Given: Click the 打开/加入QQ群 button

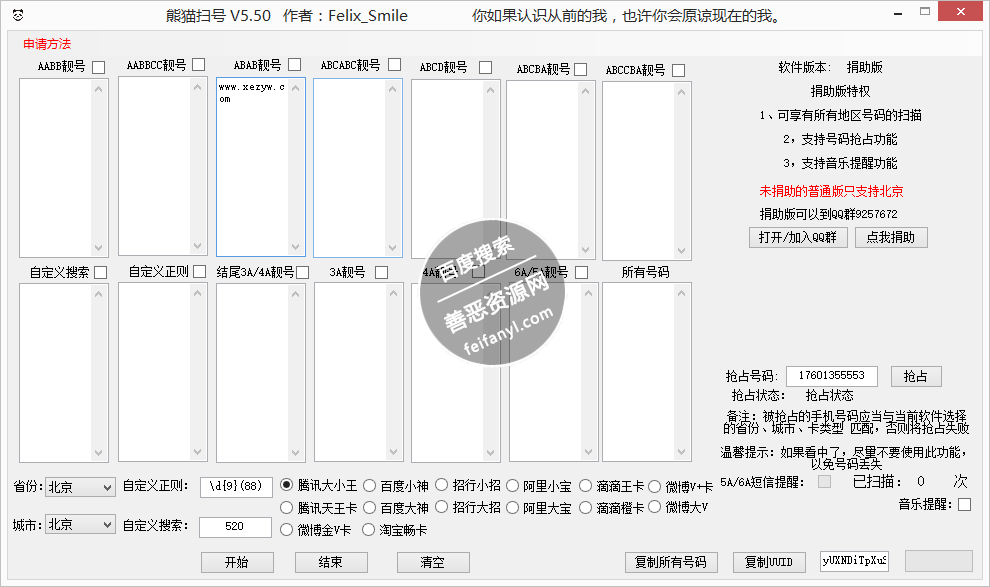Looking at the screenshot, I should click(798, 237).
